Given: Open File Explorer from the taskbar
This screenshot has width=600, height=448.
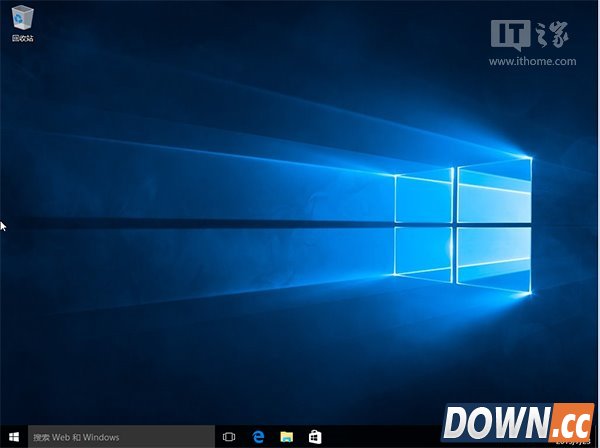Looking at the screenshot, I should pyautogui.click(x=287, y=437).
